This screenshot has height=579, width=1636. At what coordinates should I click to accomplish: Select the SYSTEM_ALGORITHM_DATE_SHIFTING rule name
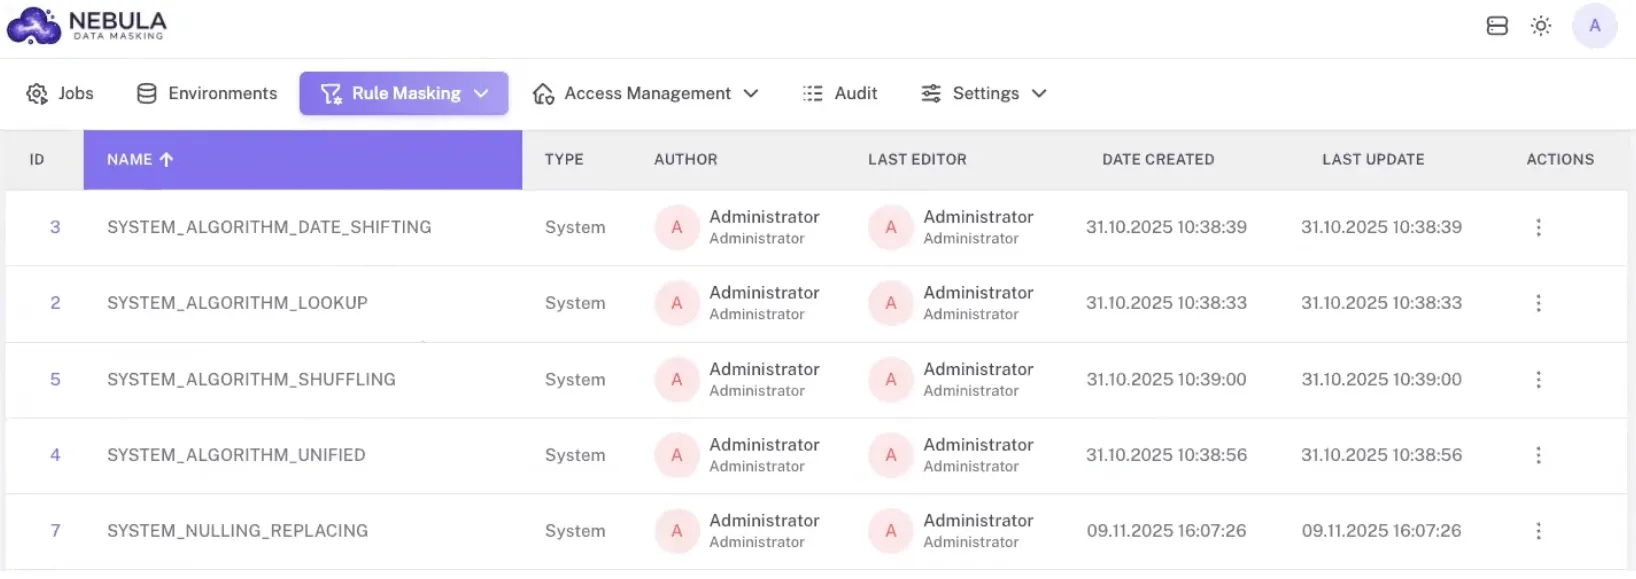[269, 227]
